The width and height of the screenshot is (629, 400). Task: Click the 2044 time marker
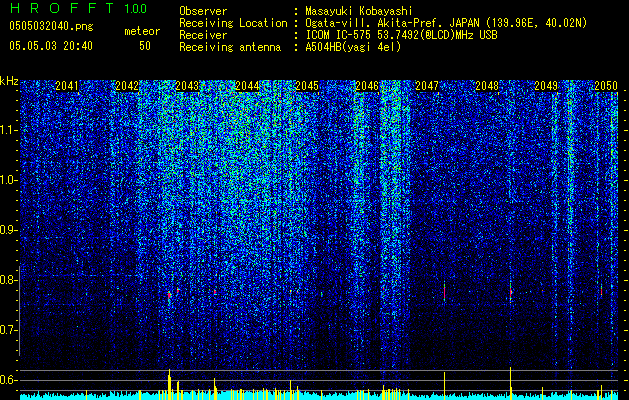click(x=247, y=86)
